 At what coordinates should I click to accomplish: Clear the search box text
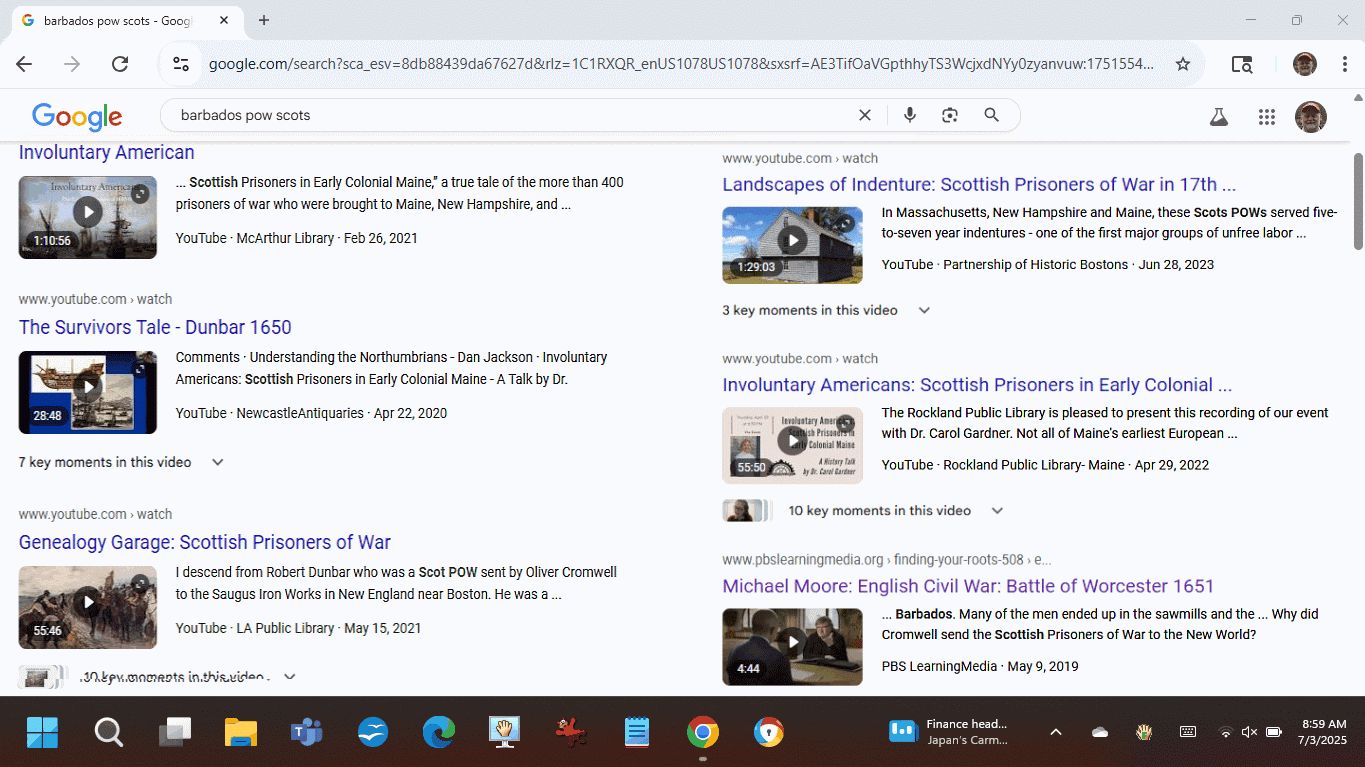click(x=865, y=115)
